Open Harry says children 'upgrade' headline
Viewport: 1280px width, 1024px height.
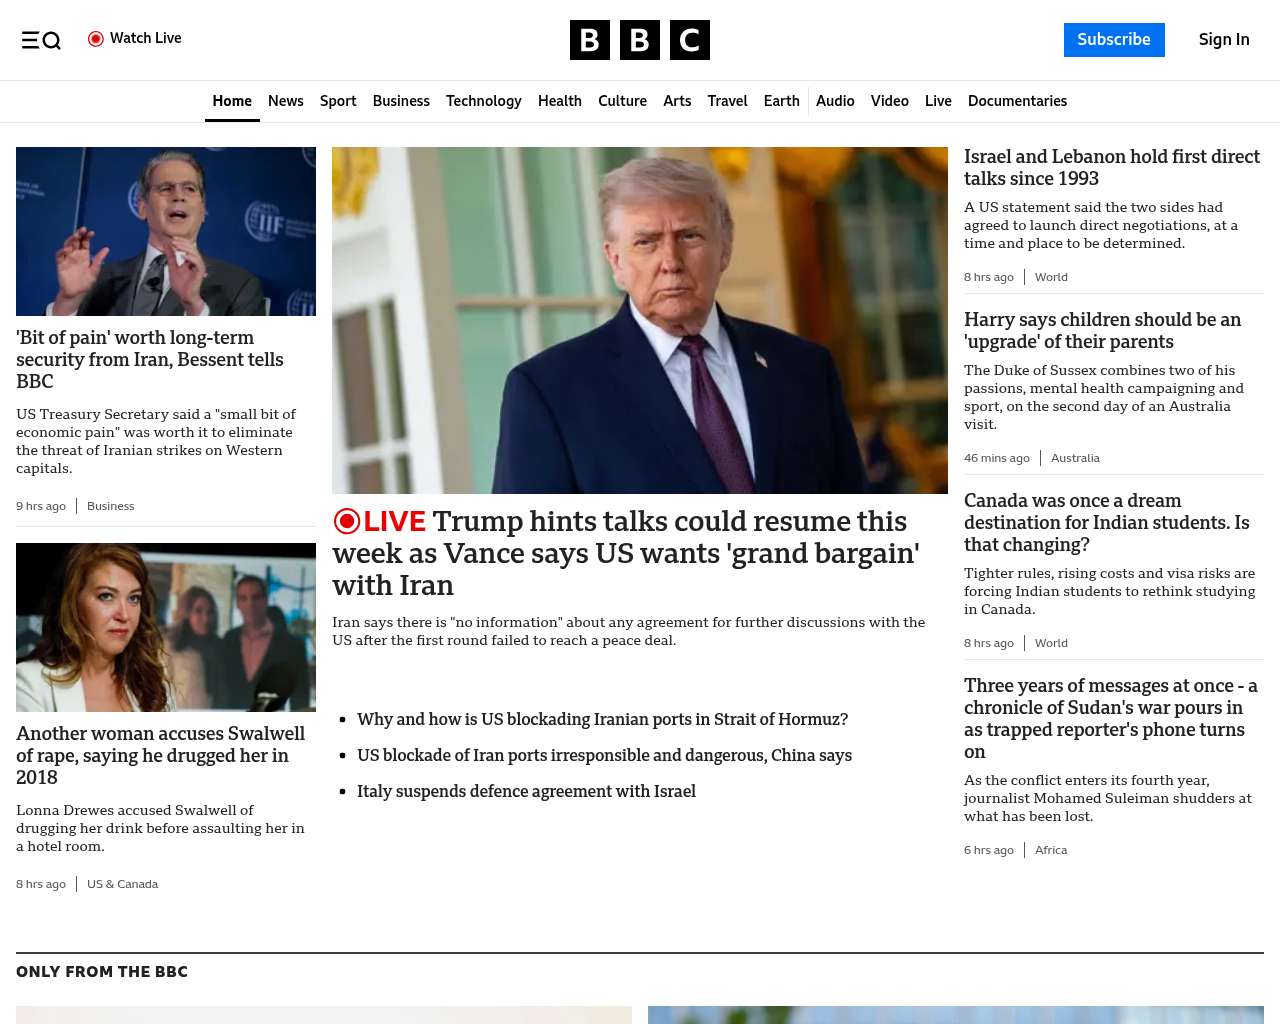tap(1102, 330)
